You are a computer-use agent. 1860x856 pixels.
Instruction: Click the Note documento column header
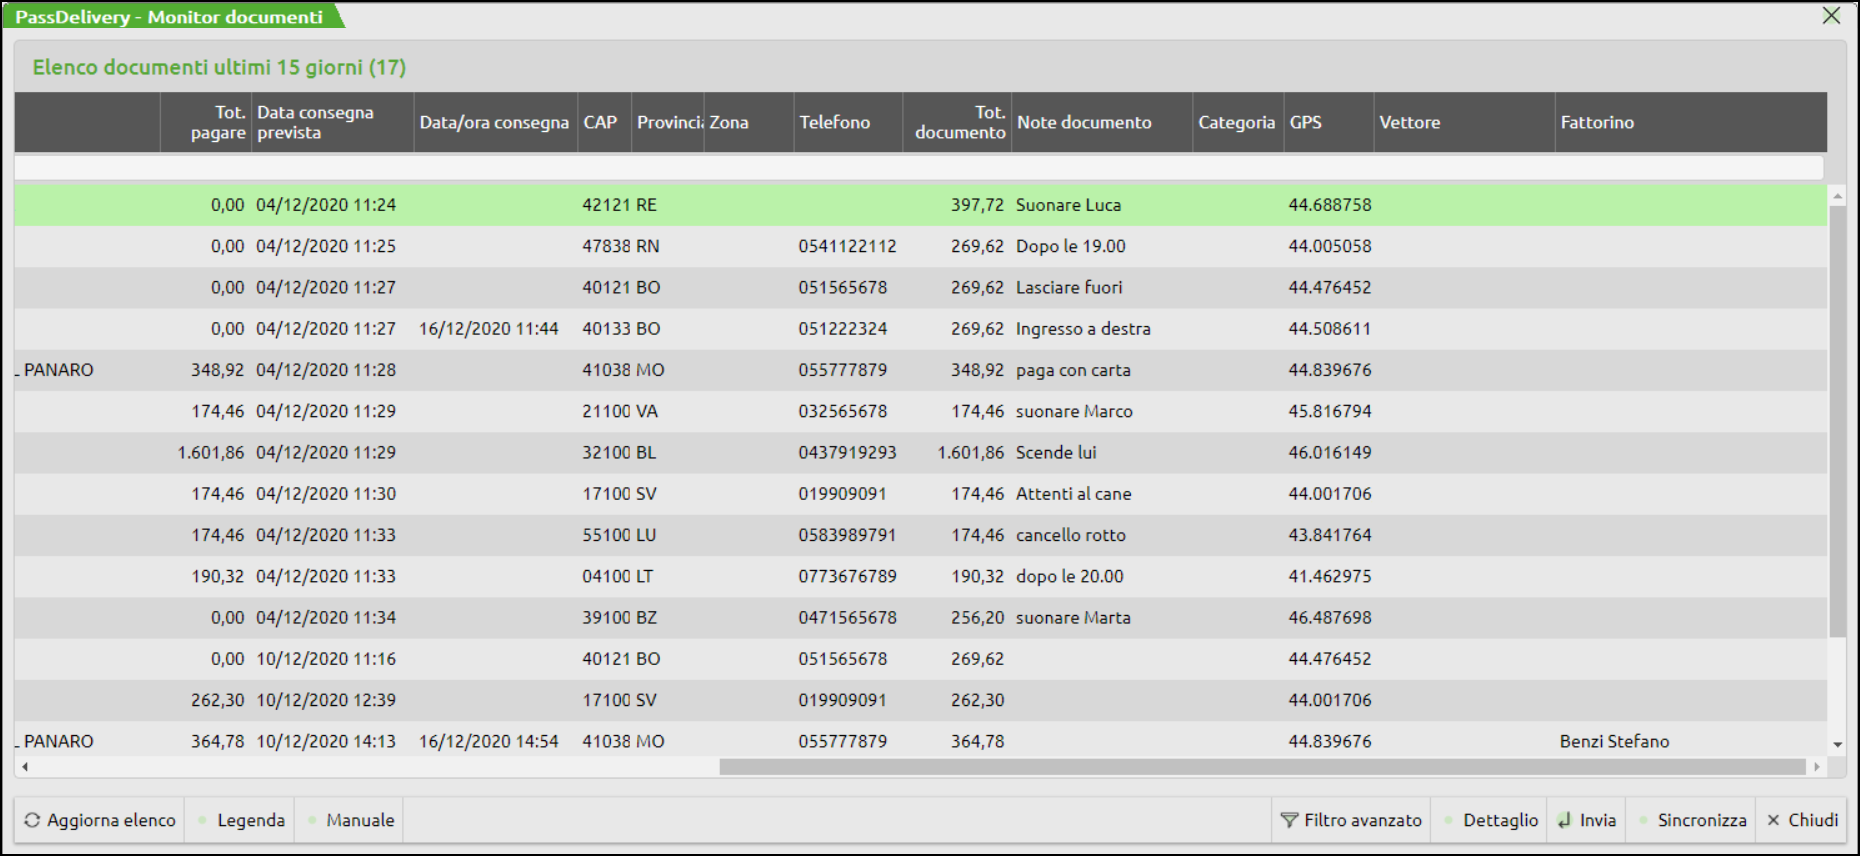(x=1084, y=122)
